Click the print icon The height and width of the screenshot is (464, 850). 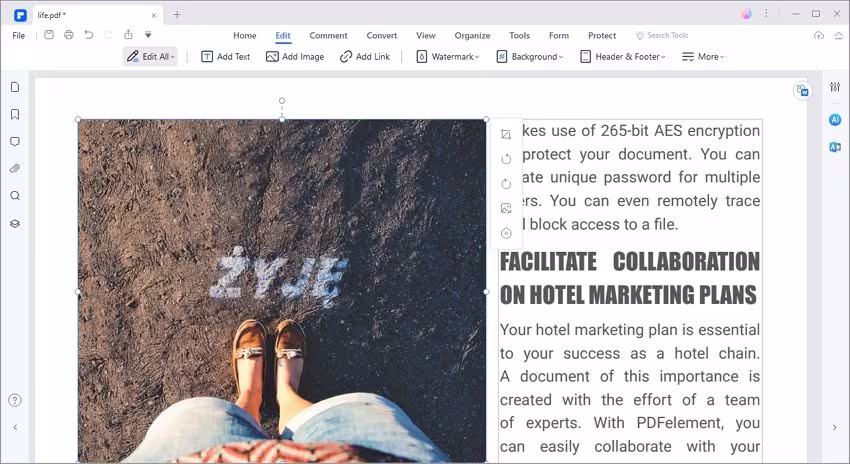(x=69, y=35)
